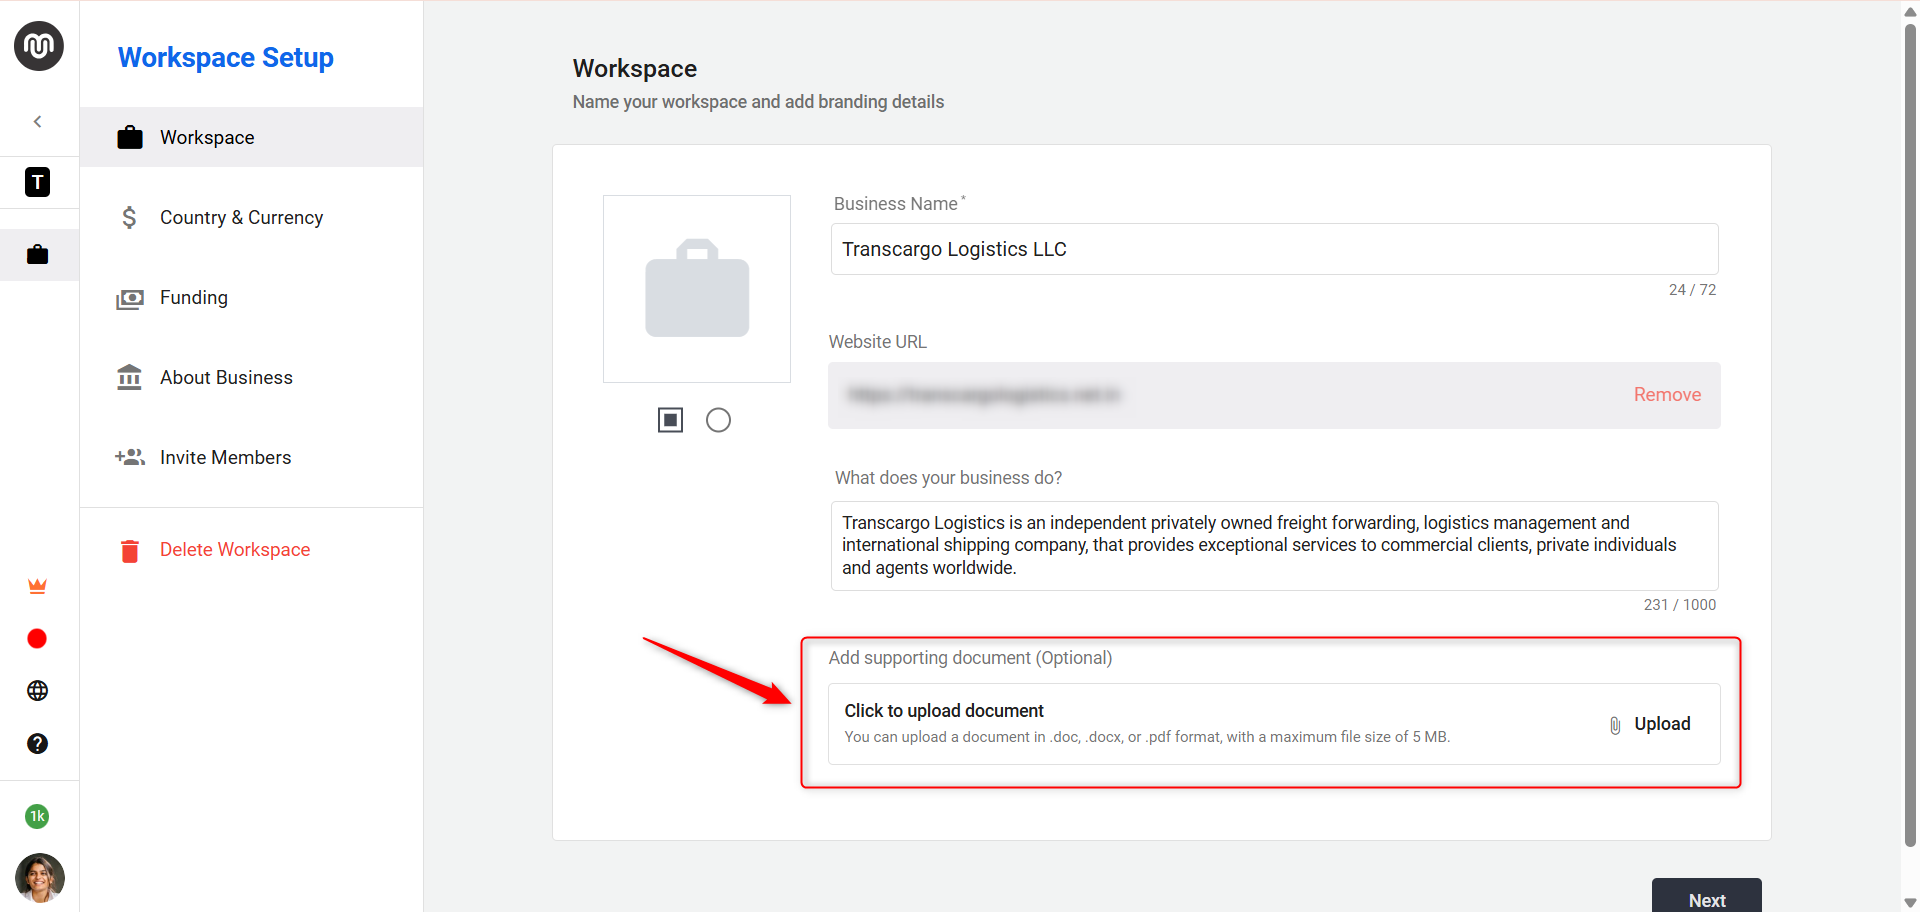
Task: Open the black T workspace icon
Action: point(38,182)
